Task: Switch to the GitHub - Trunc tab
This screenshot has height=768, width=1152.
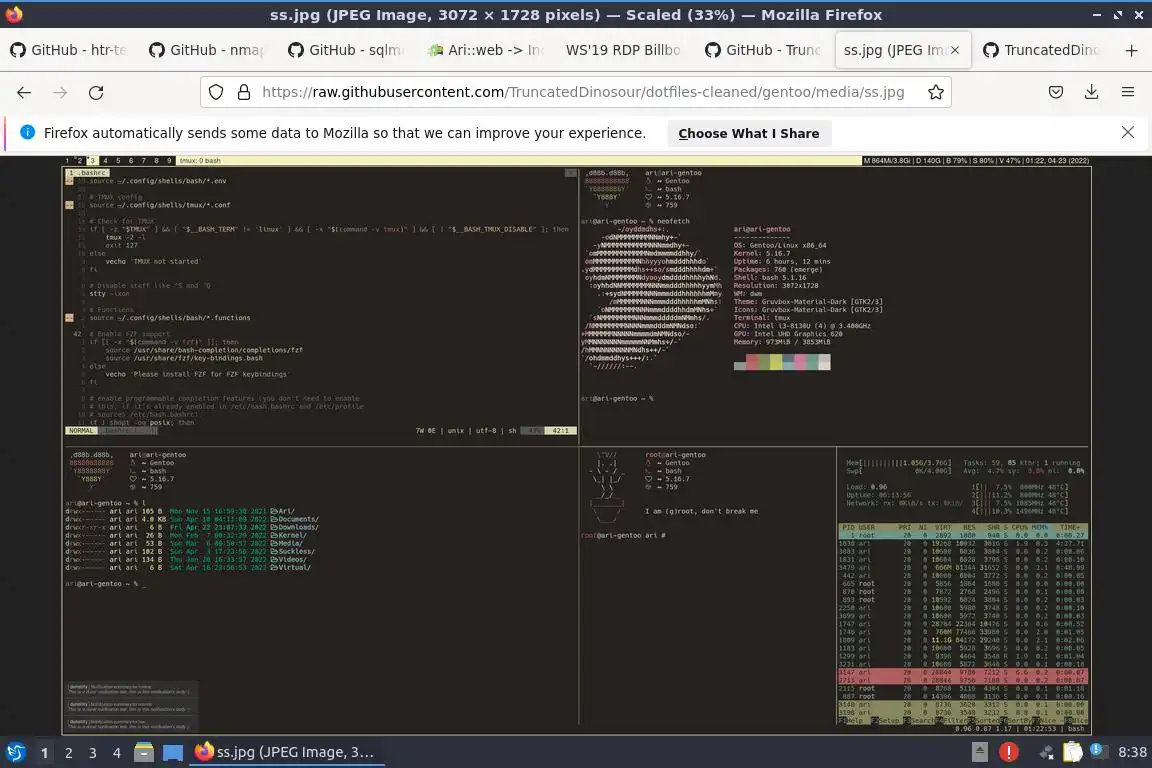Action: point(763,50)
